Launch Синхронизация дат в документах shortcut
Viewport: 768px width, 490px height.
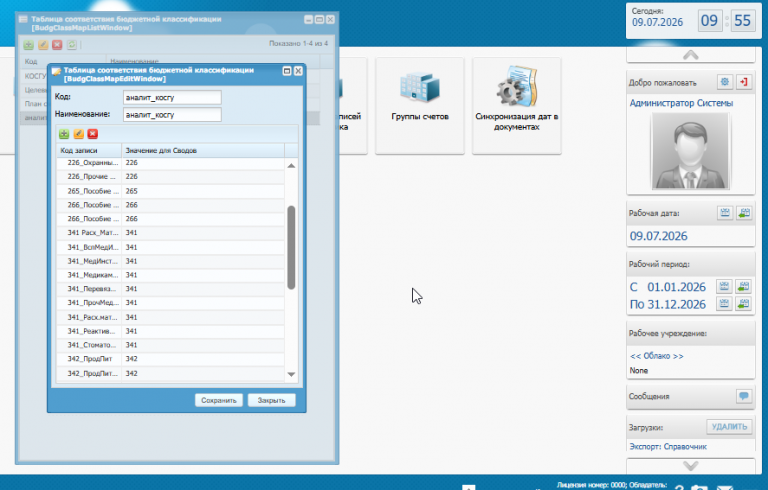click(x=517, y=106)
